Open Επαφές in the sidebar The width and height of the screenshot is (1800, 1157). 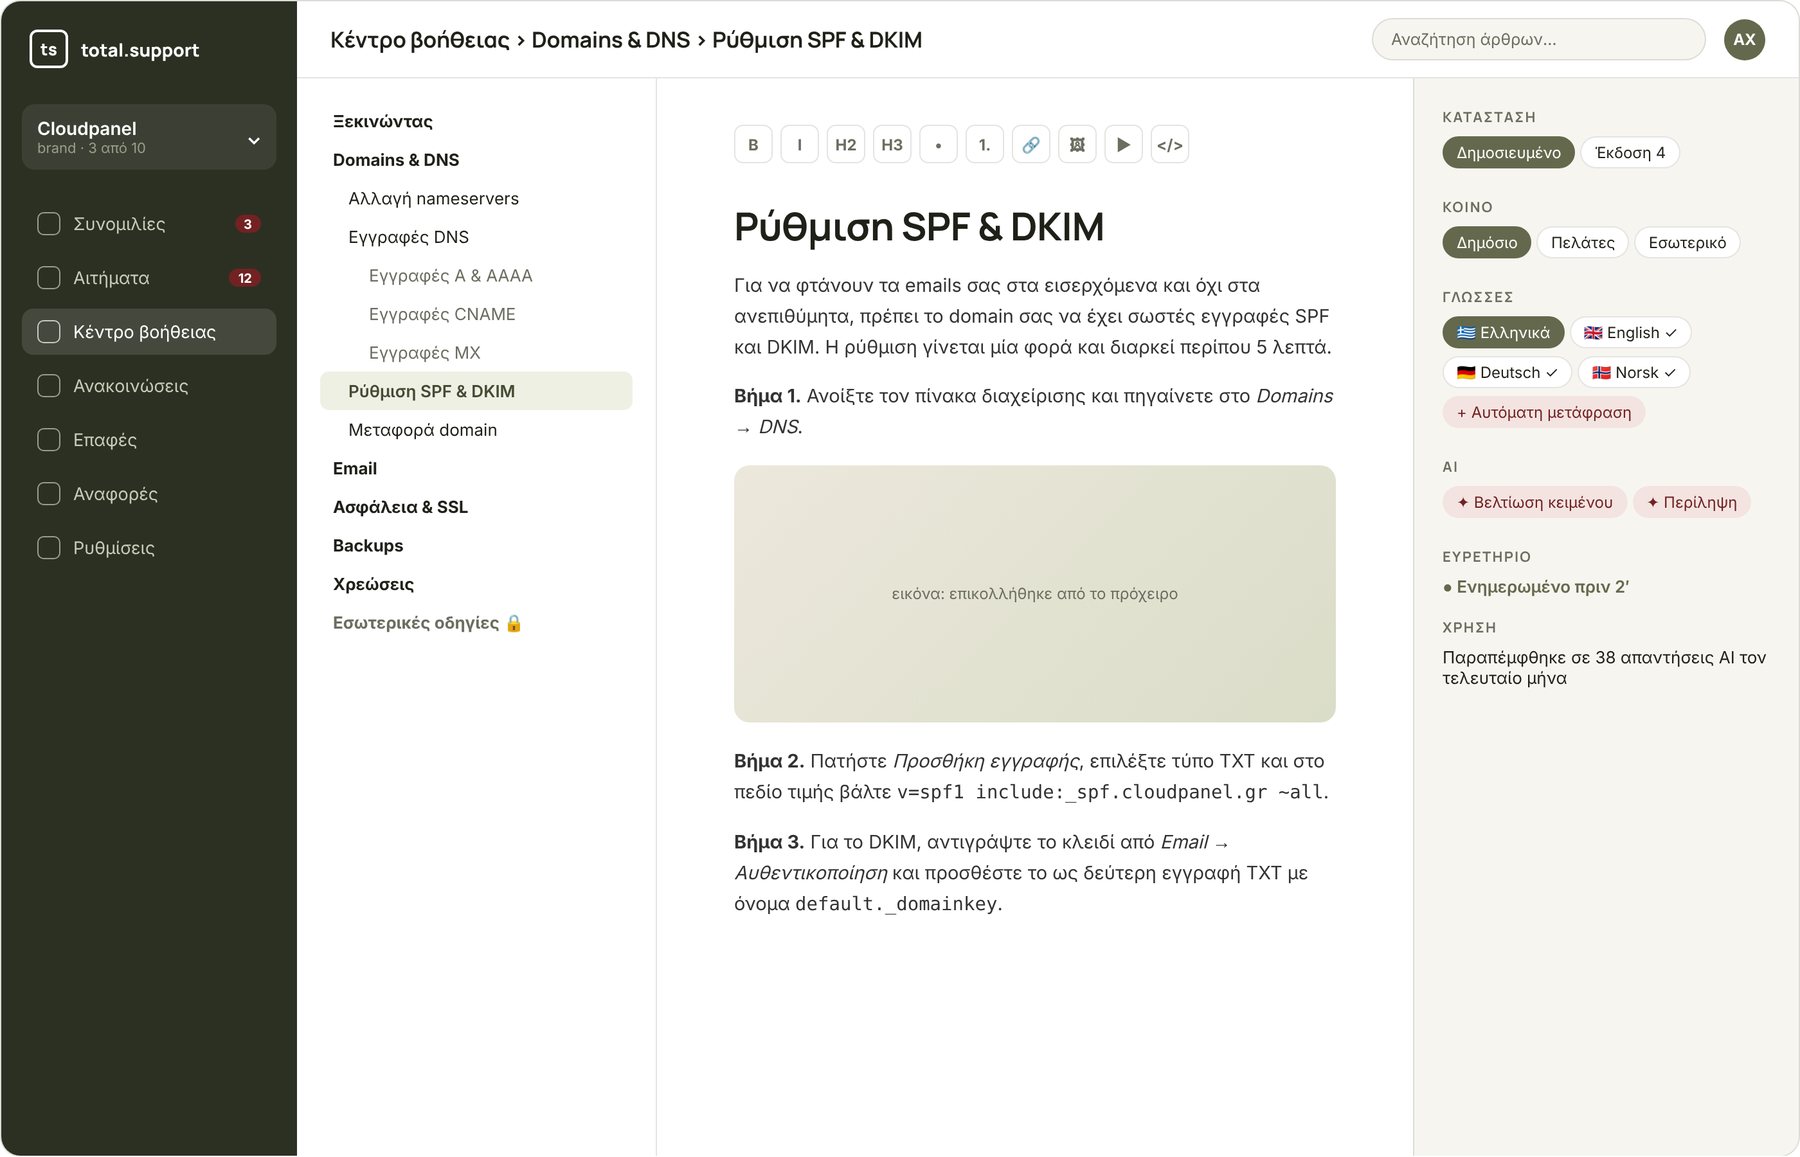point(149,440)
